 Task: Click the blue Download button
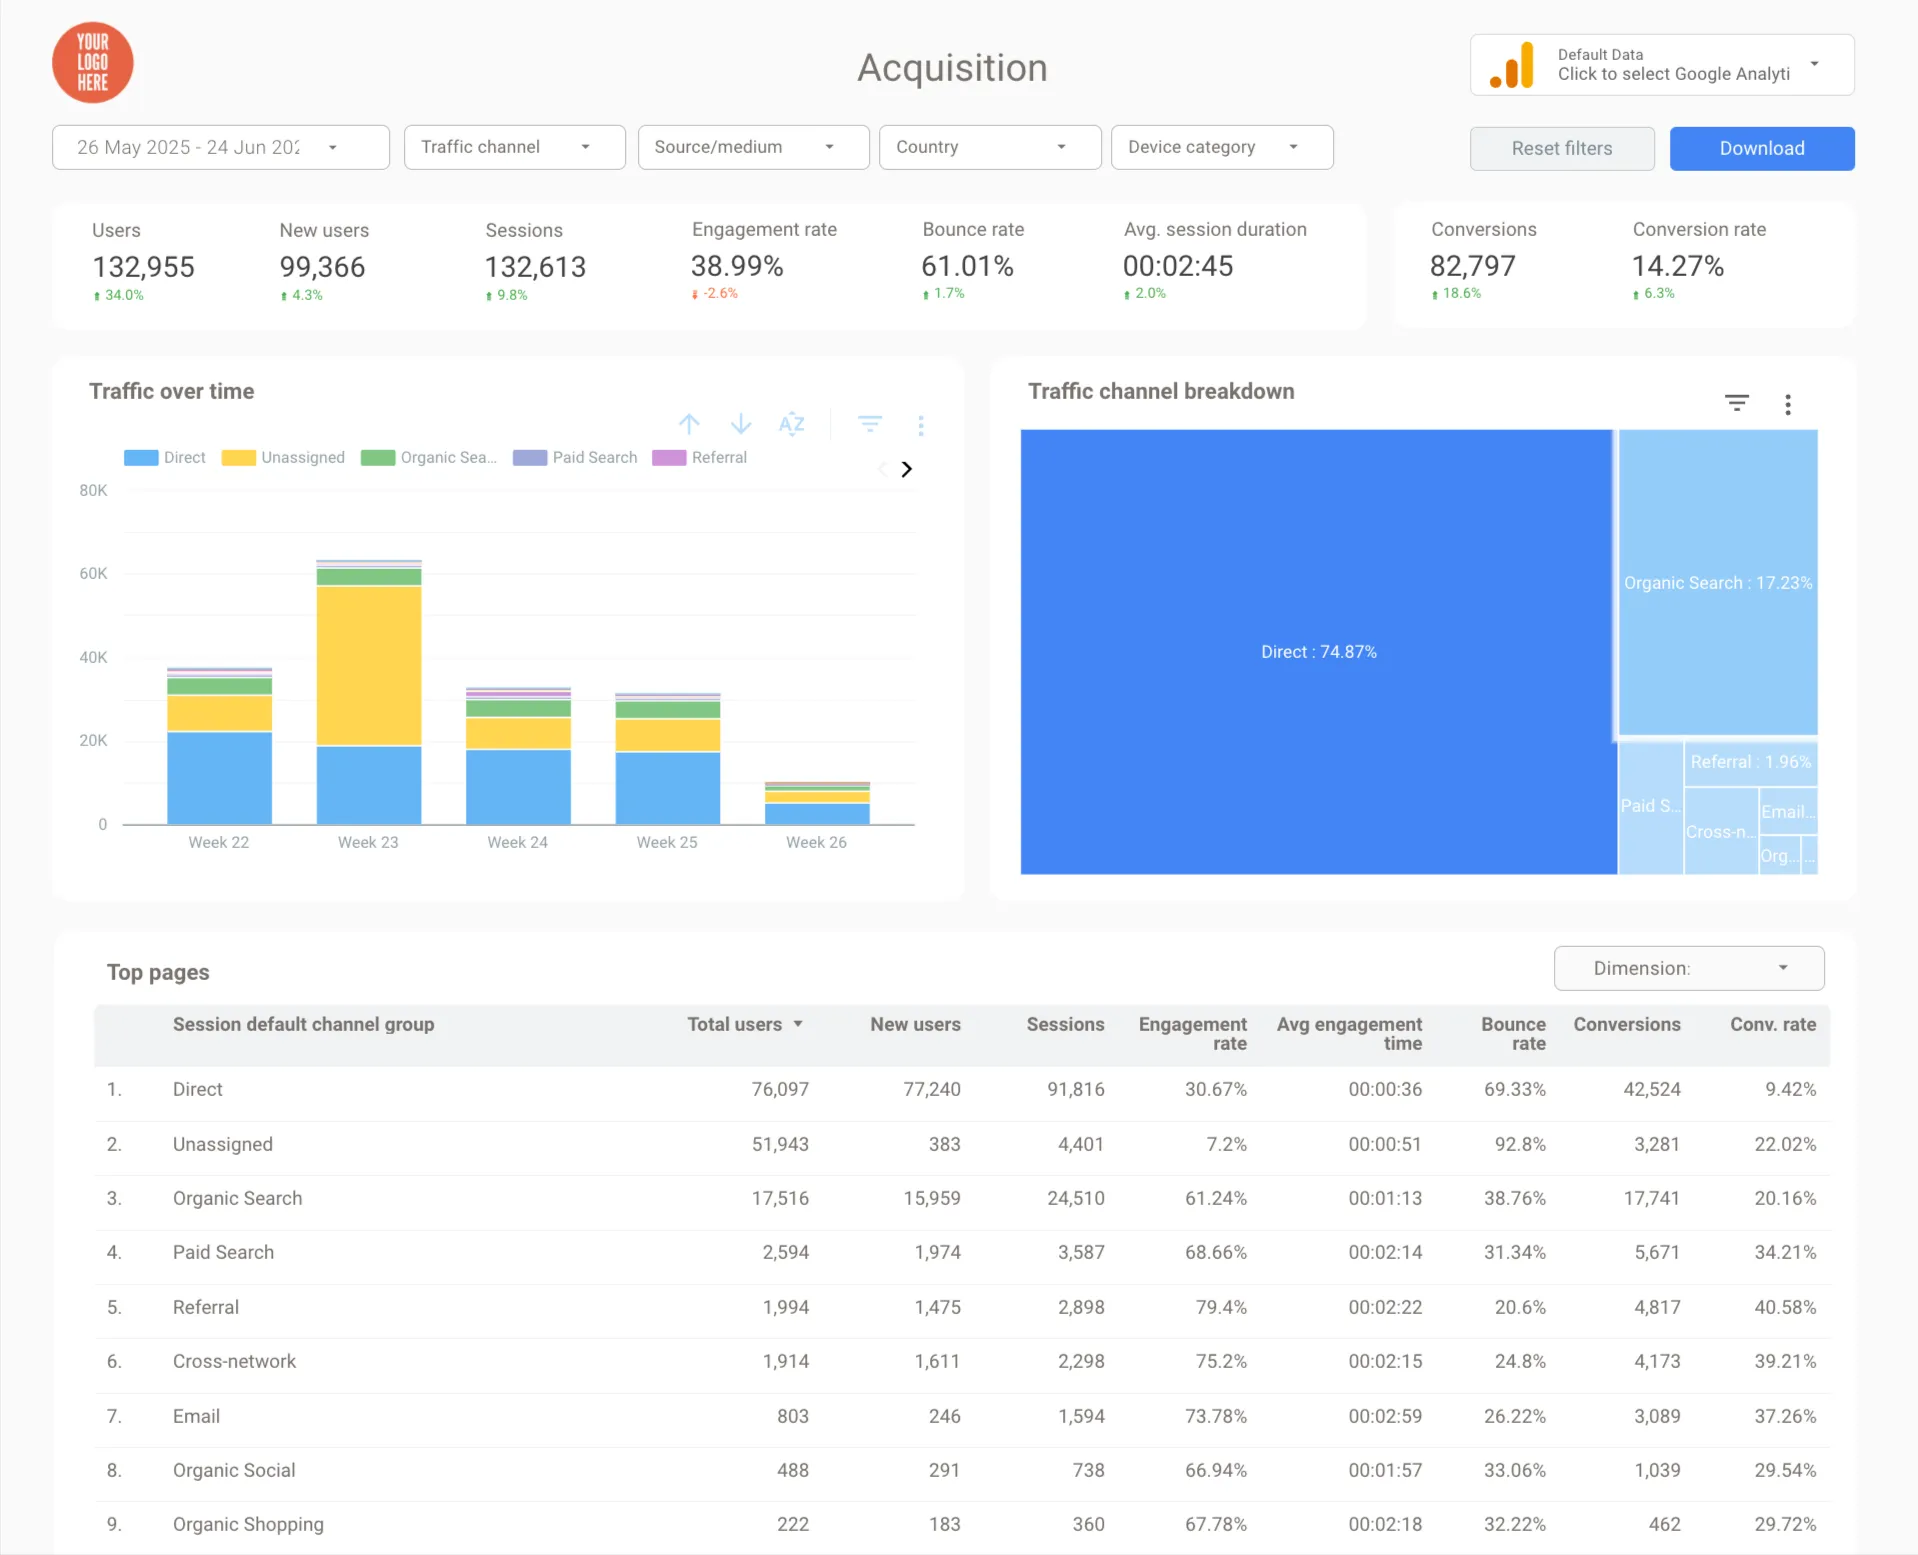click(1762, 148)
